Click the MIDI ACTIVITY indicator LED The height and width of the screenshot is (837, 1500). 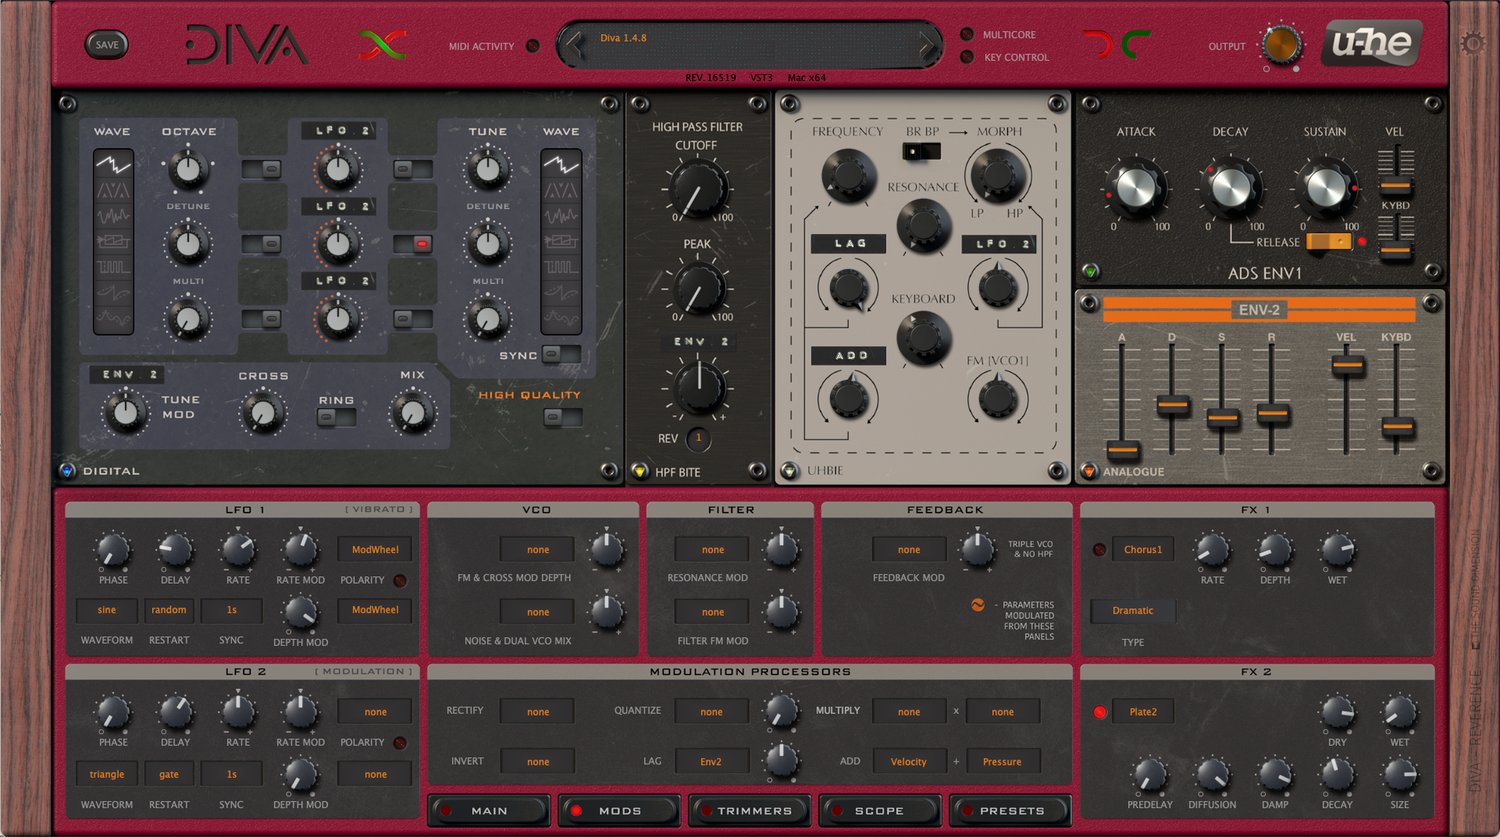coord(532,46)
